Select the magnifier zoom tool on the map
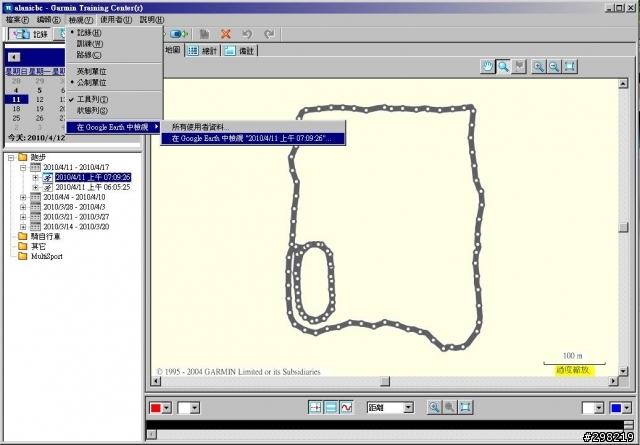This screenshot has width=640, height=445. (x=503, y=67)
